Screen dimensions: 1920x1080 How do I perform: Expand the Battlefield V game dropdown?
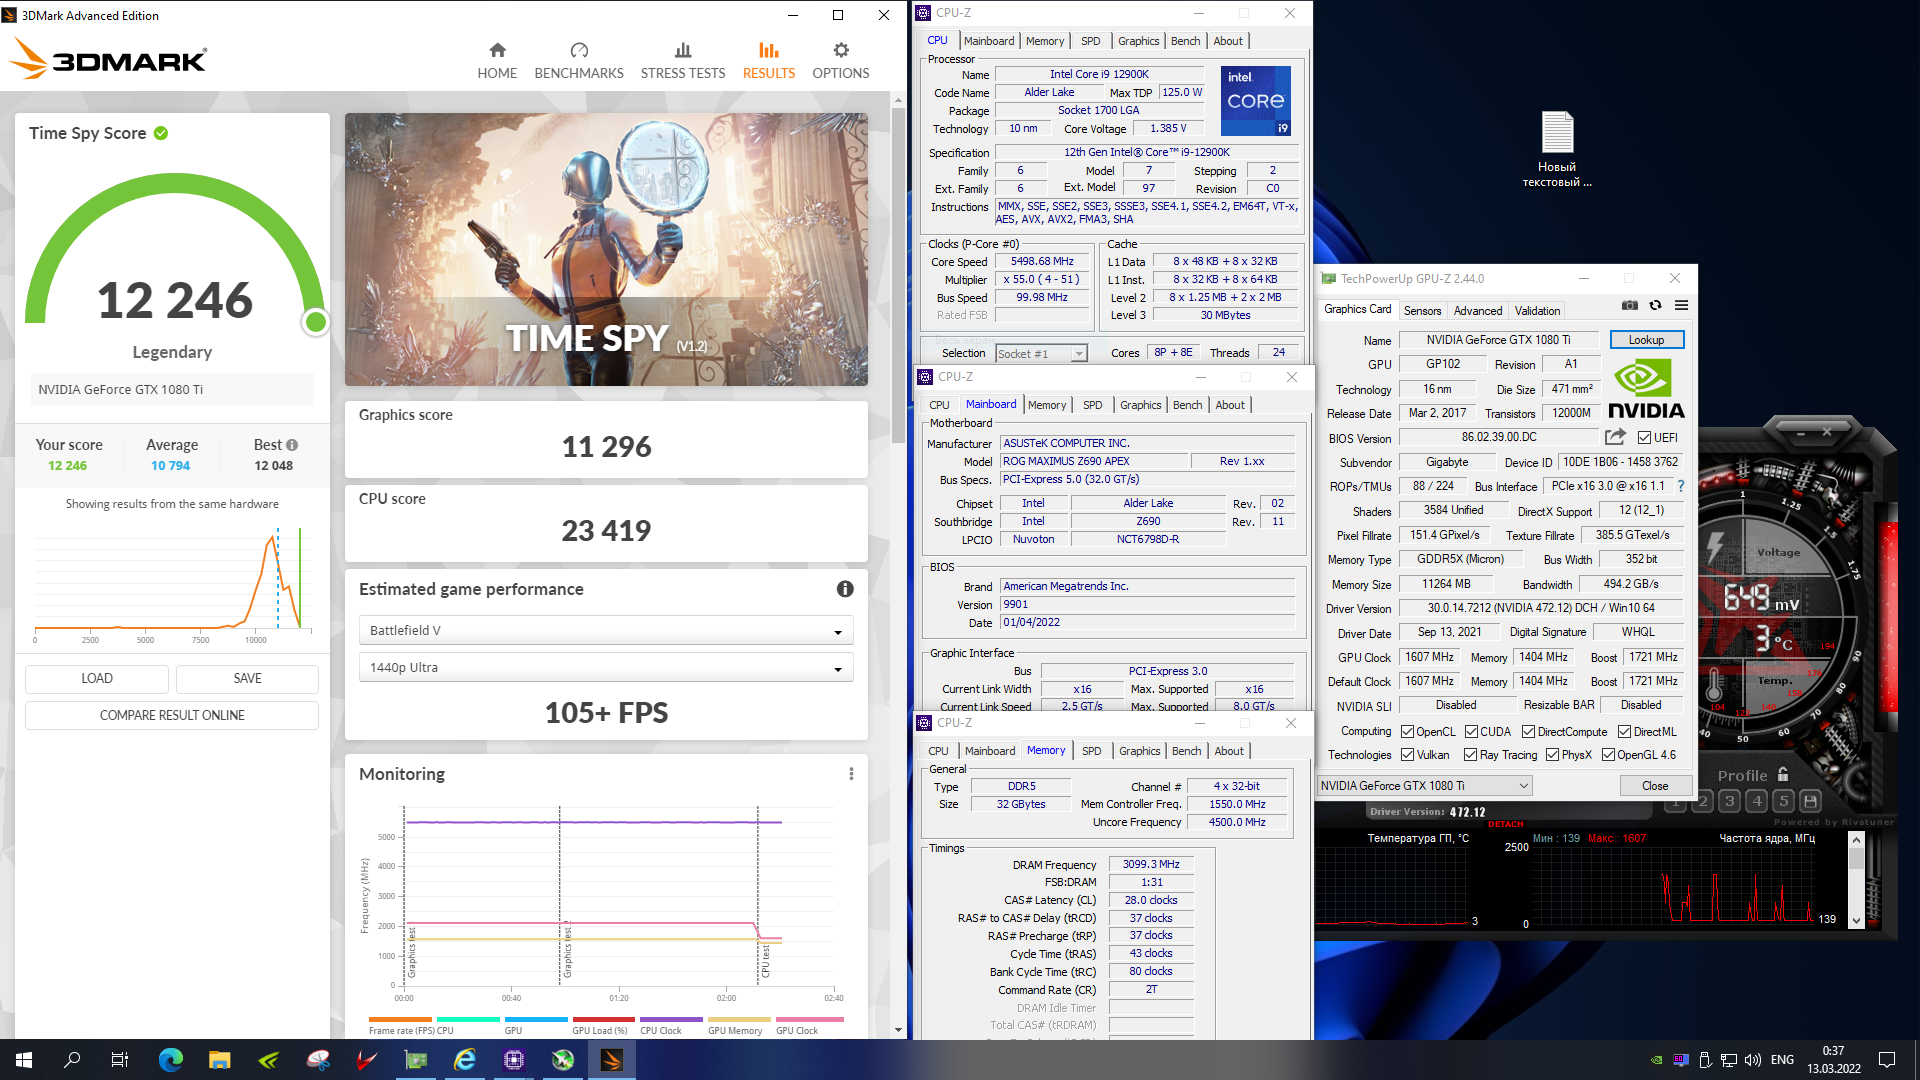(x=606, y=630)
